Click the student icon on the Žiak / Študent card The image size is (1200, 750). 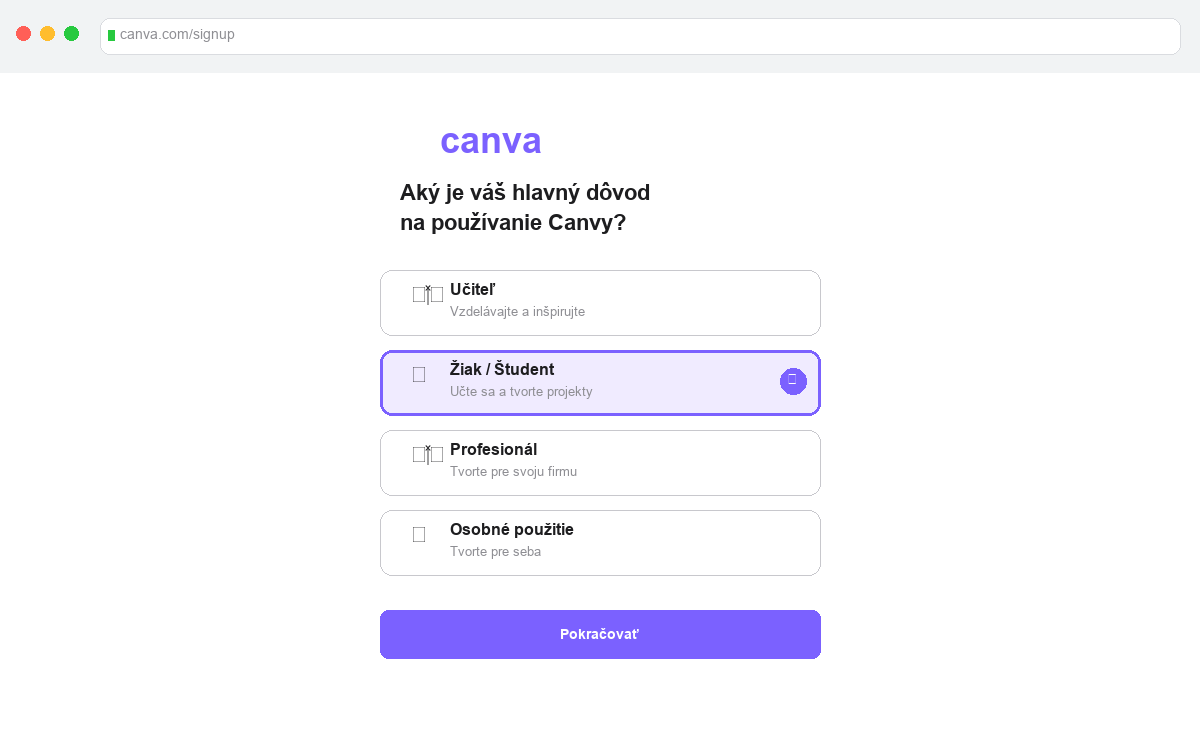[x=418, y=374]
